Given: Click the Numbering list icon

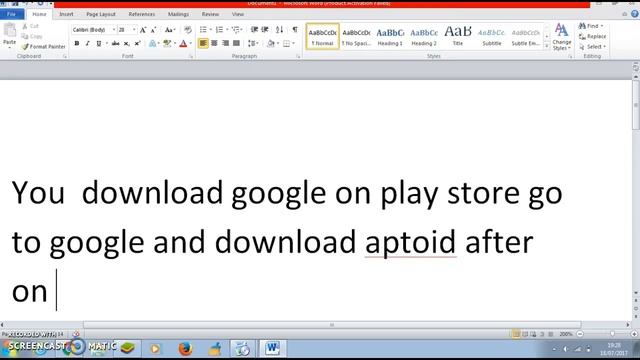Looking at the screenshot, I should [x=219, y=29].
